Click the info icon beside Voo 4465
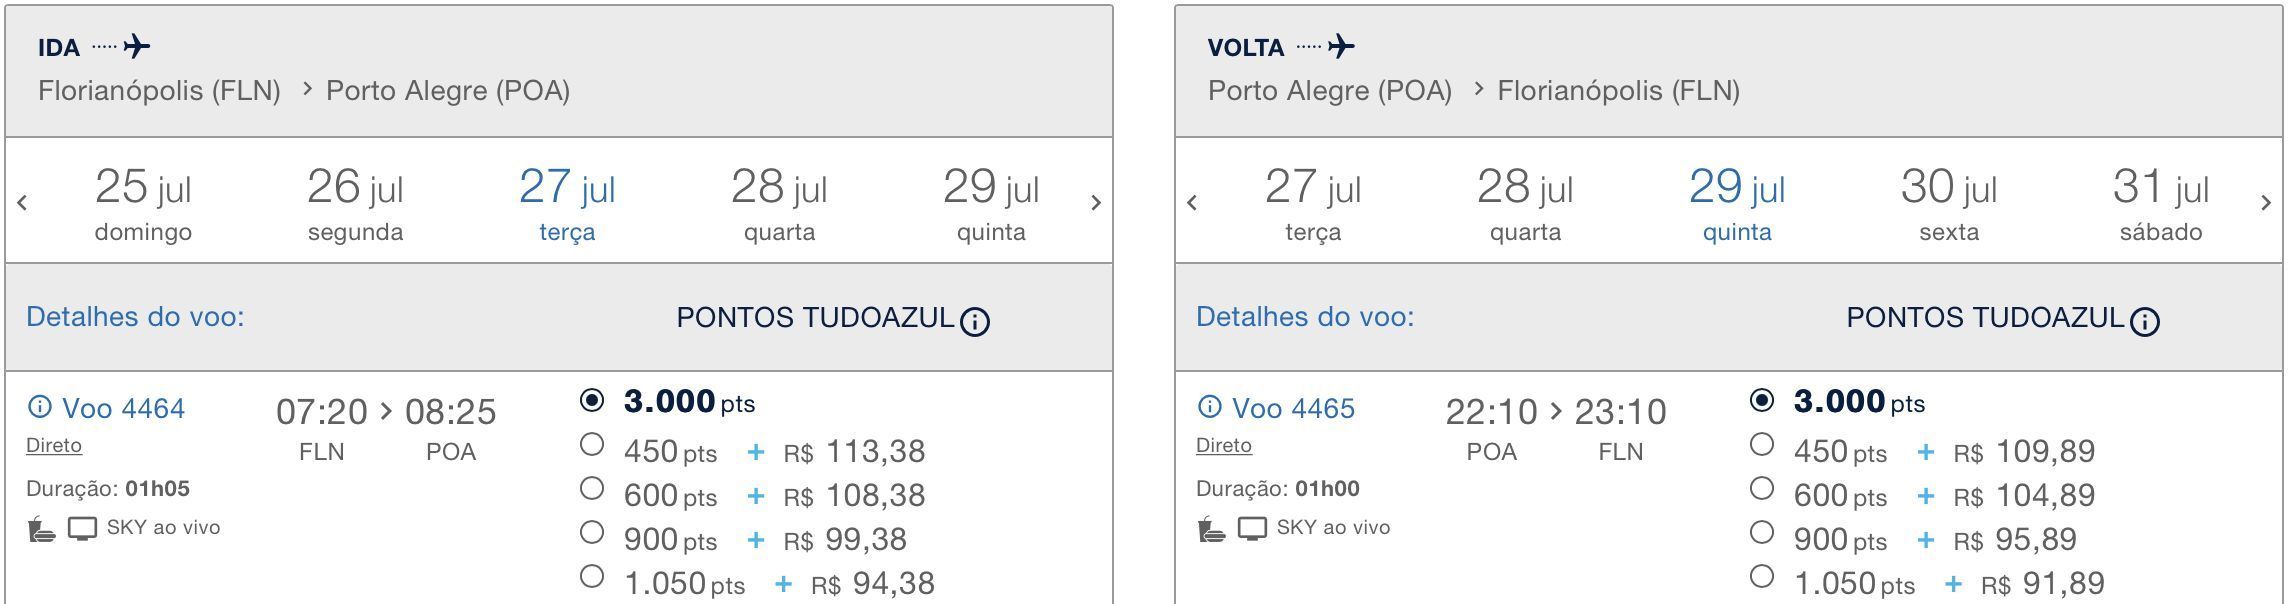2288x604 pixels. (1209, 407)
